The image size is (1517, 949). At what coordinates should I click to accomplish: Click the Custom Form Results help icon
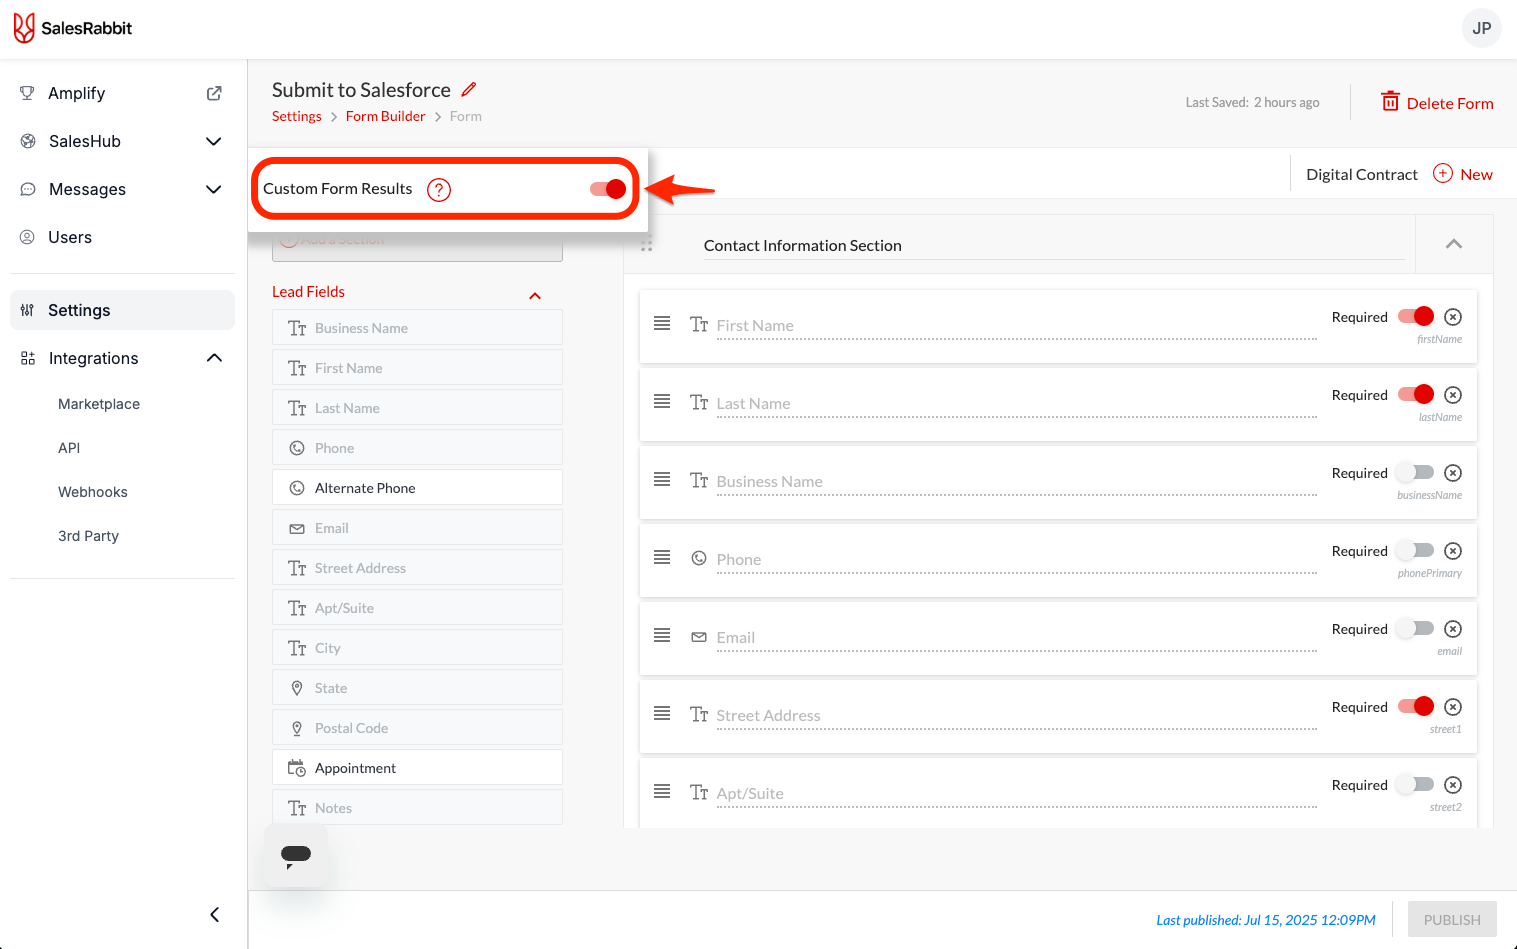point(439,189)
